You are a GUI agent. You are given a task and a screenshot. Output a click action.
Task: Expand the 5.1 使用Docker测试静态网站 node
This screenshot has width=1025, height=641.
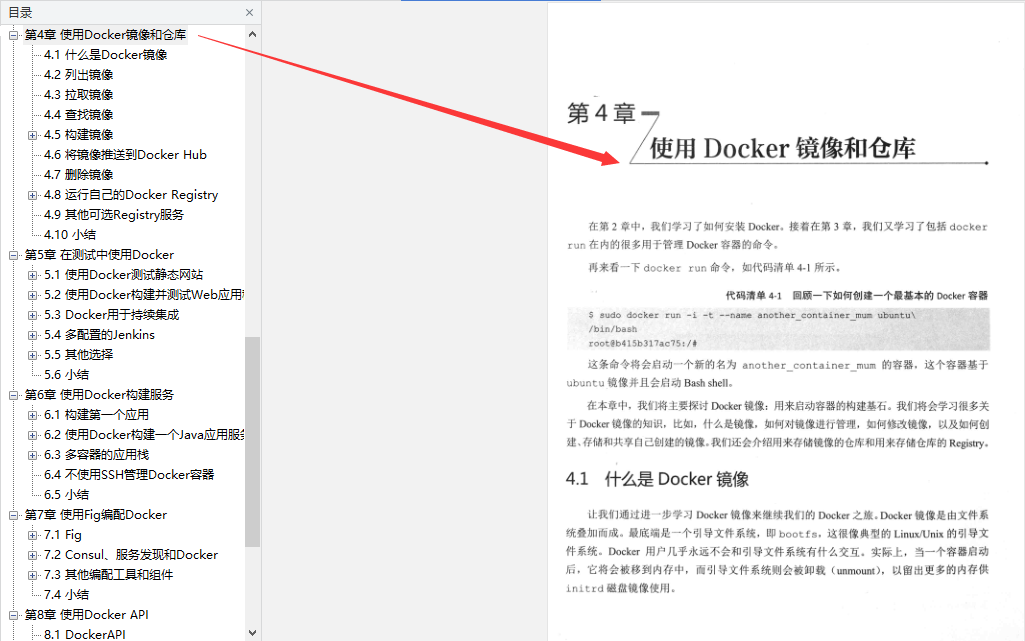tap(33, 276)
